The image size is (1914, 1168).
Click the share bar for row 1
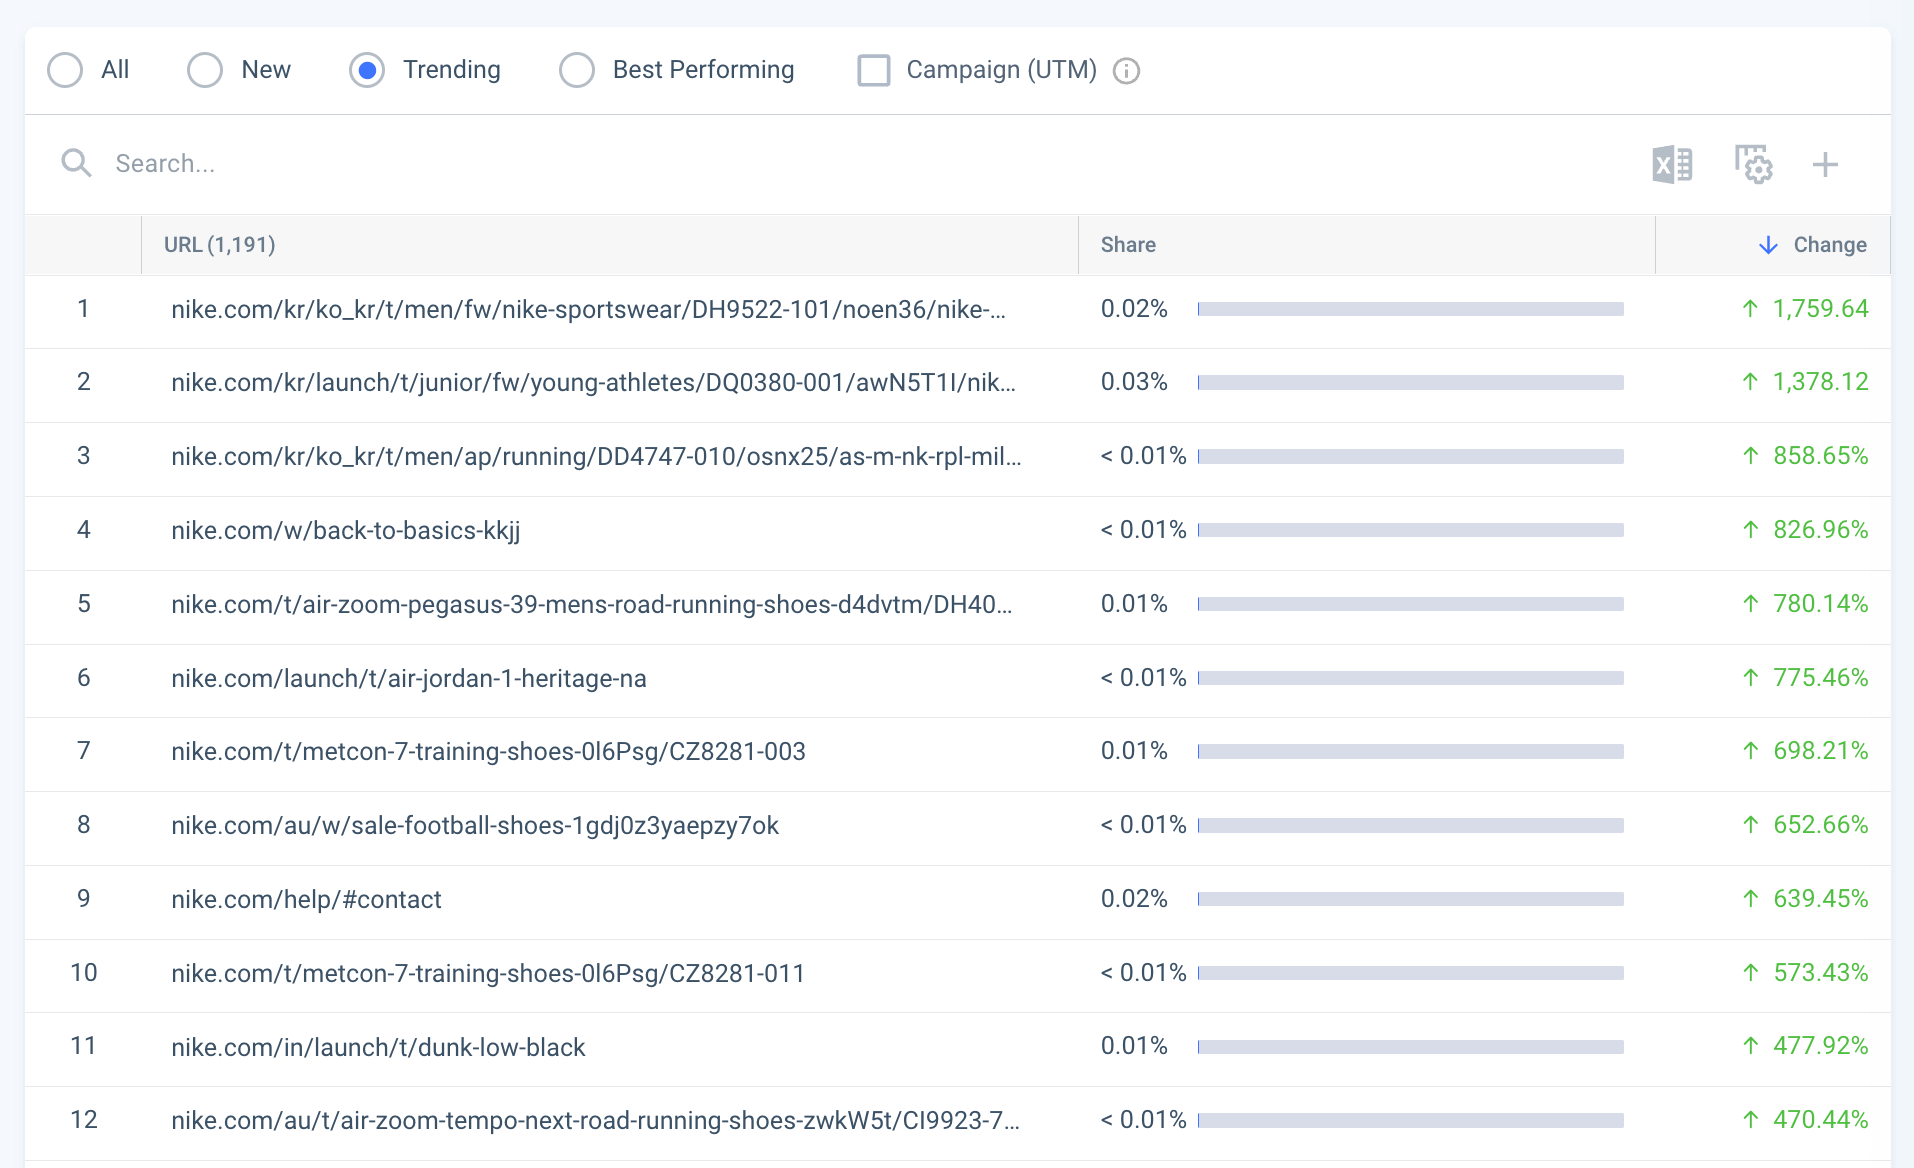(x=1410, y=308)
